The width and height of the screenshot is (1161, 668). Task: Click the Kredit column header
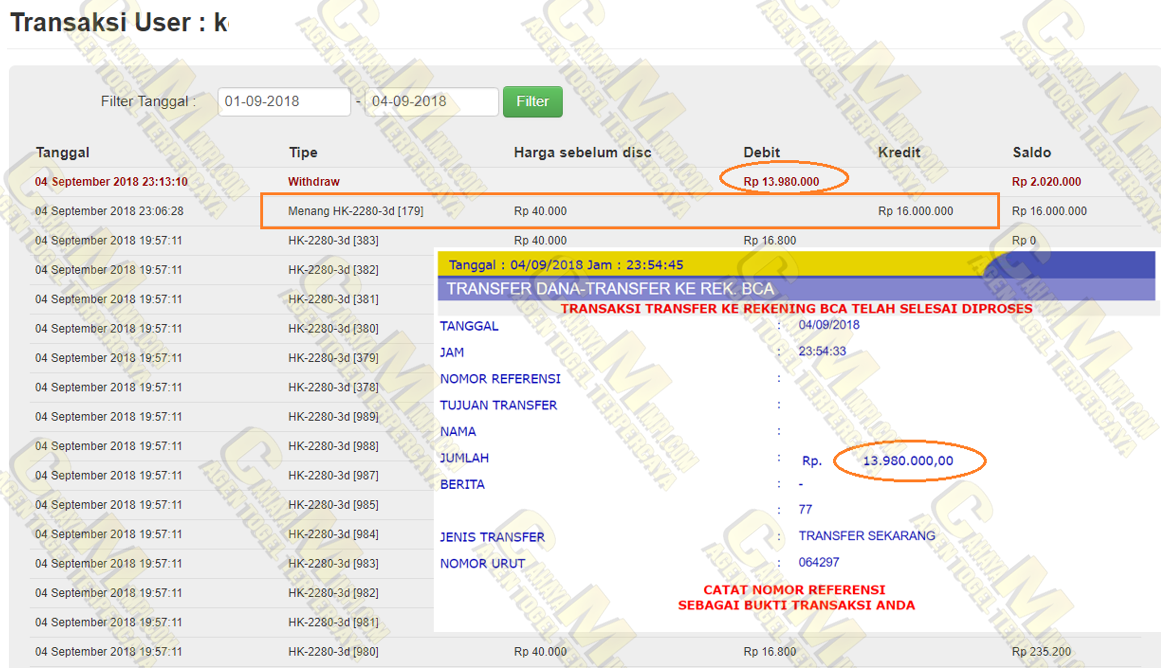899,152
